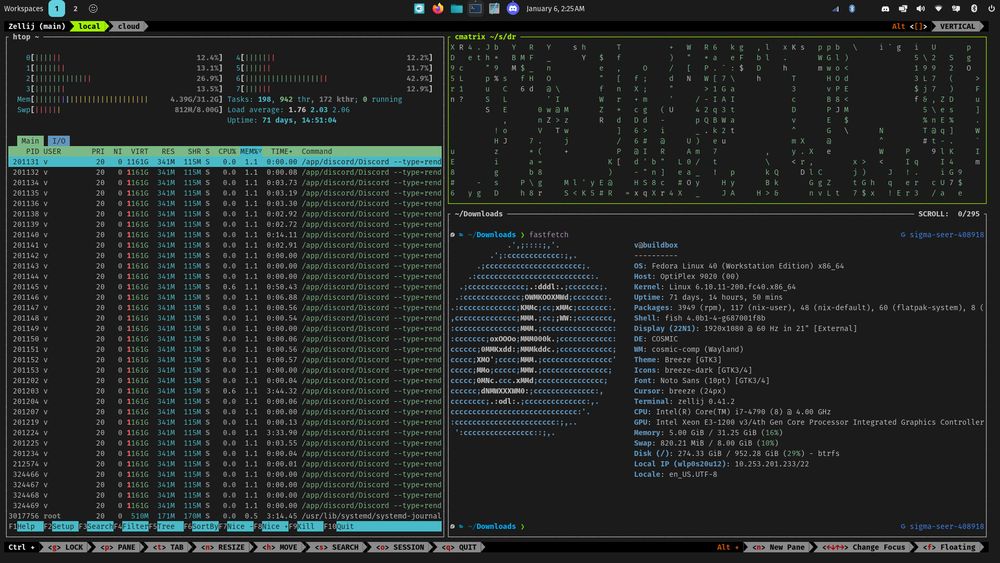
Task: Click the Wi-Fi network tray icon
Action: 938,8
